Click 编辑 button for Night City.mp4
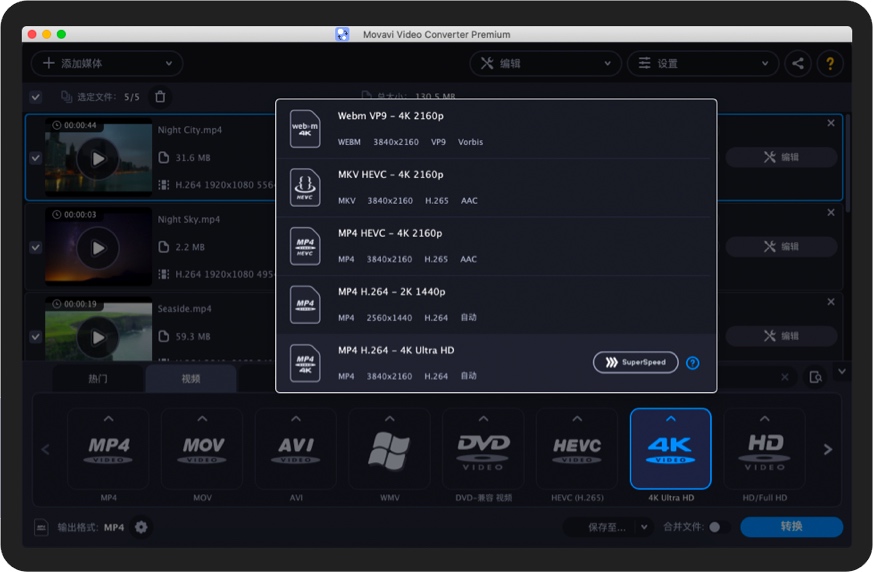Viewport: 873px width, 572px height. point(781,158)
